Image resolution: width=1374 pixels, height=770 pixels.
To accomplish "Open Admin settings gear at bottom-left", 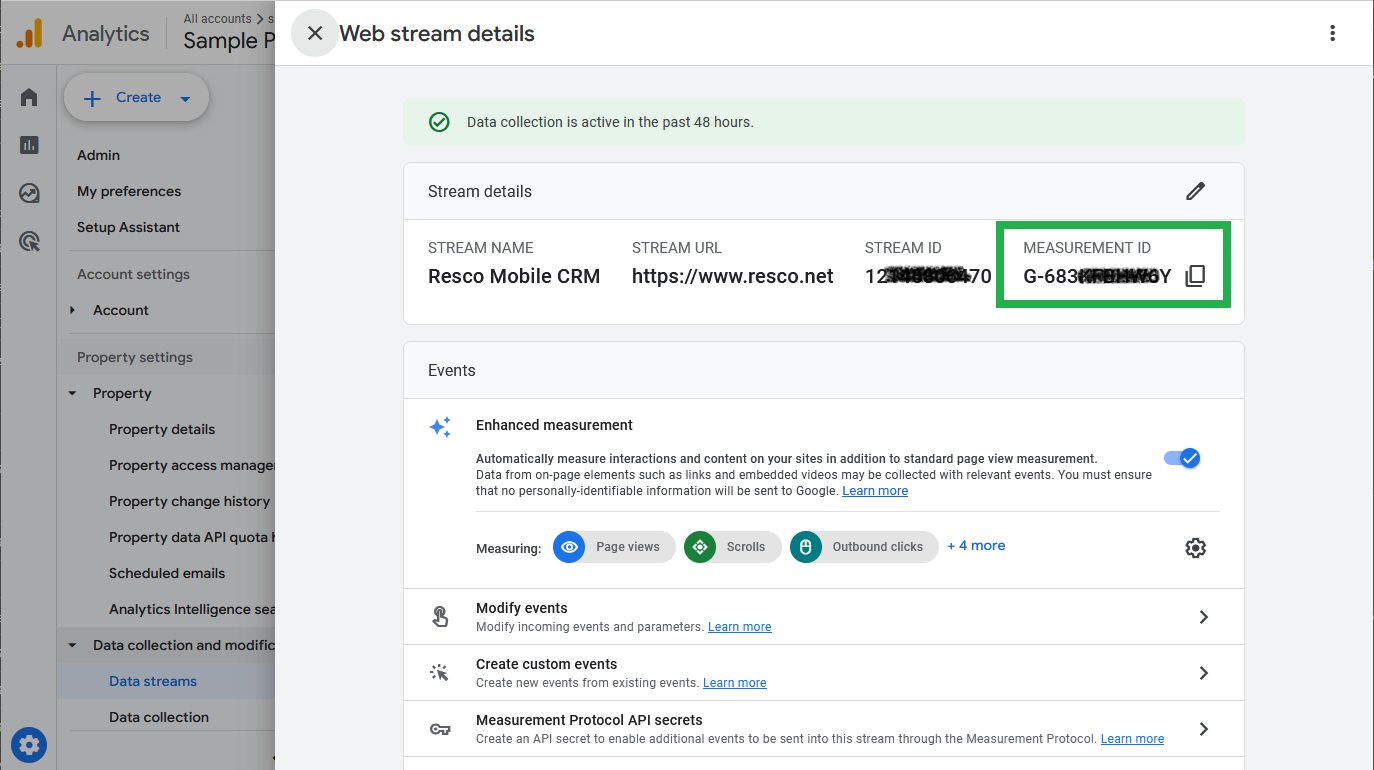I will [x=29, y=744].
